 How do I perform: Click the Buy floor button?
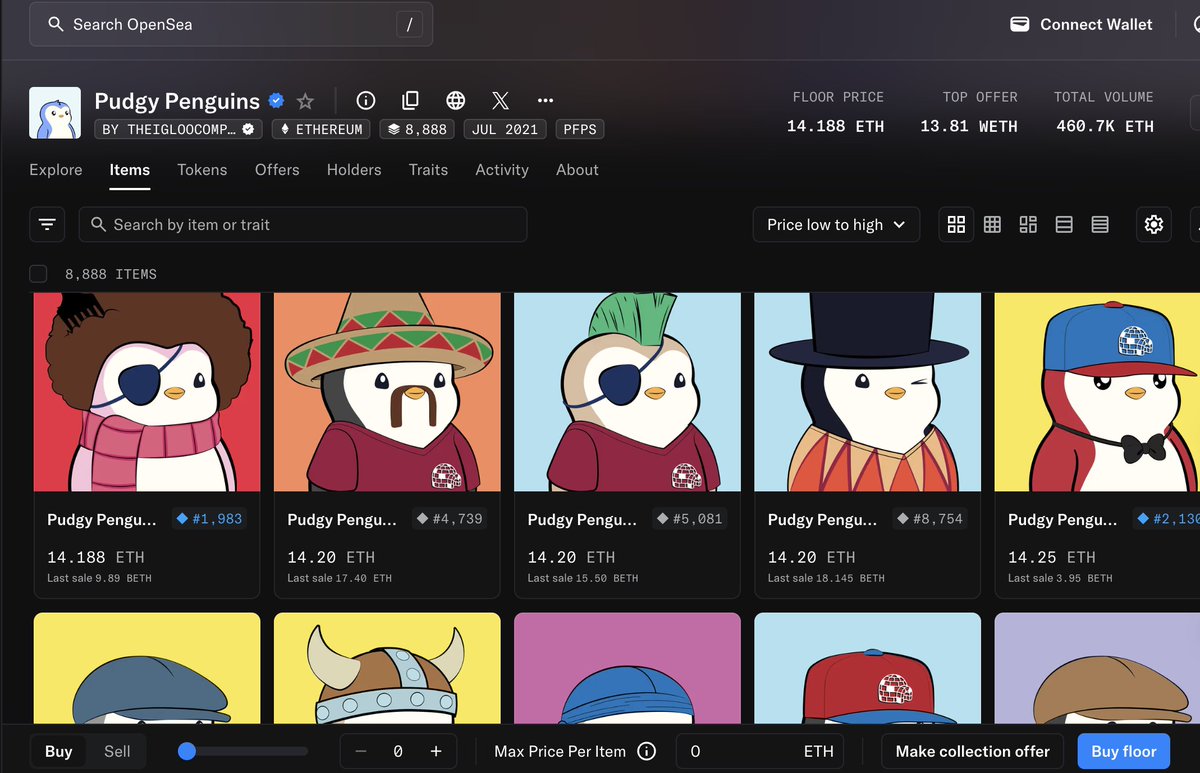coord(1124,751)
